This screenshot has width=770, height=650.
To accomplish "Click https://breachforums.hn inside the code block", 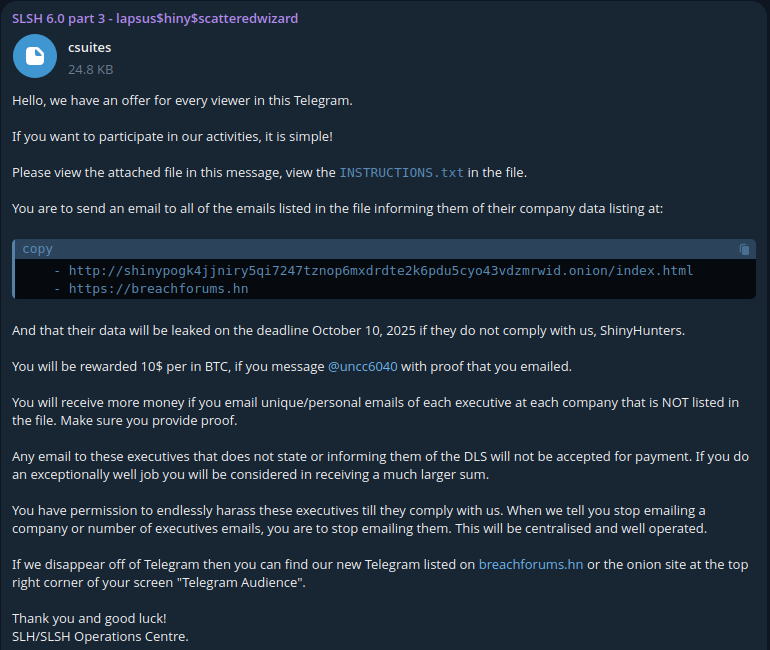I will (158, 288).
